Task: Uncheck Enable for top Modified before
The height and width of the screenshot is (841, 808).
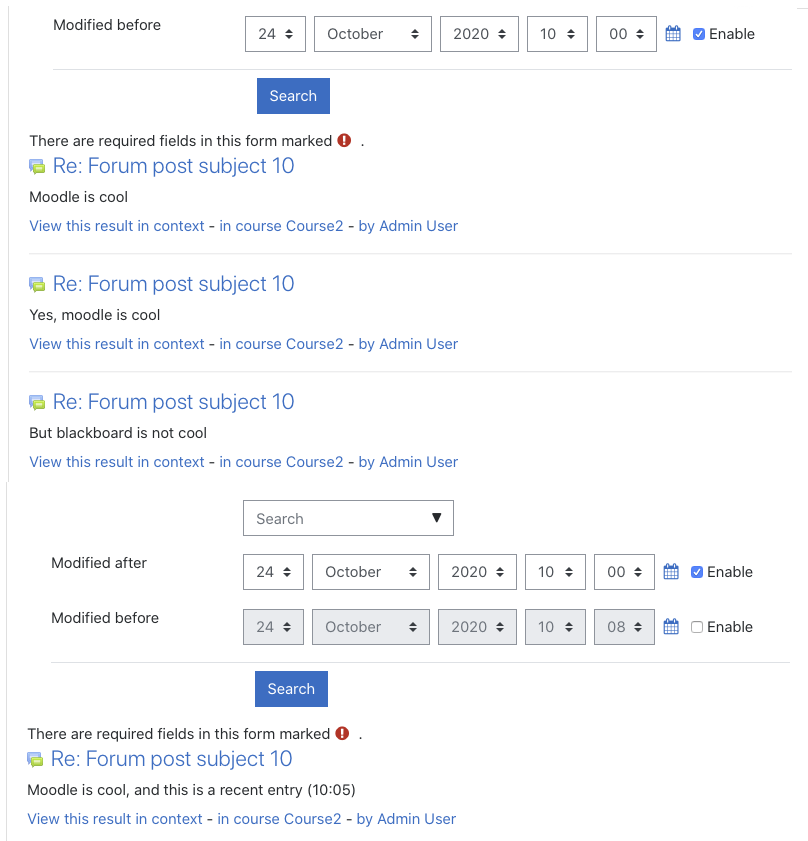Action: point(699,34)
